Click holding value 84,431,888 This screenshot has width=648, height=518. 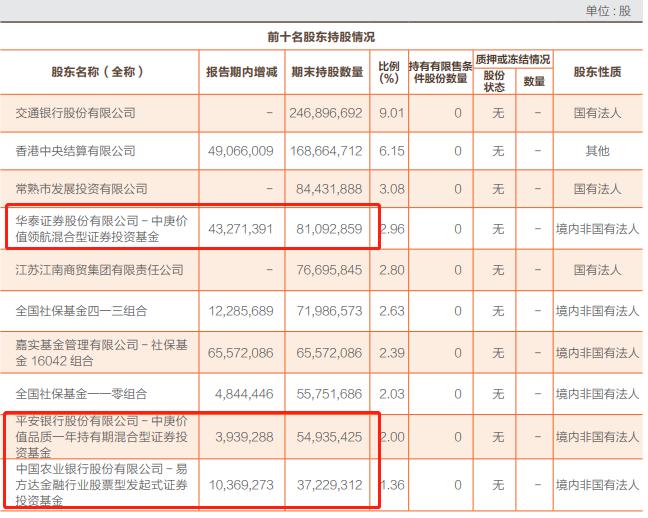coord(329,189)
